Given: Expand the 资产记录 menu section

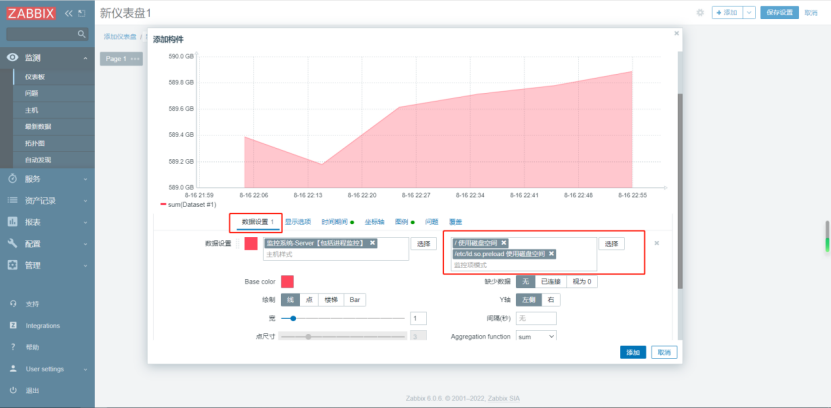Looking at the screenshot, I should pyautogui.click(x=85, y=201).
